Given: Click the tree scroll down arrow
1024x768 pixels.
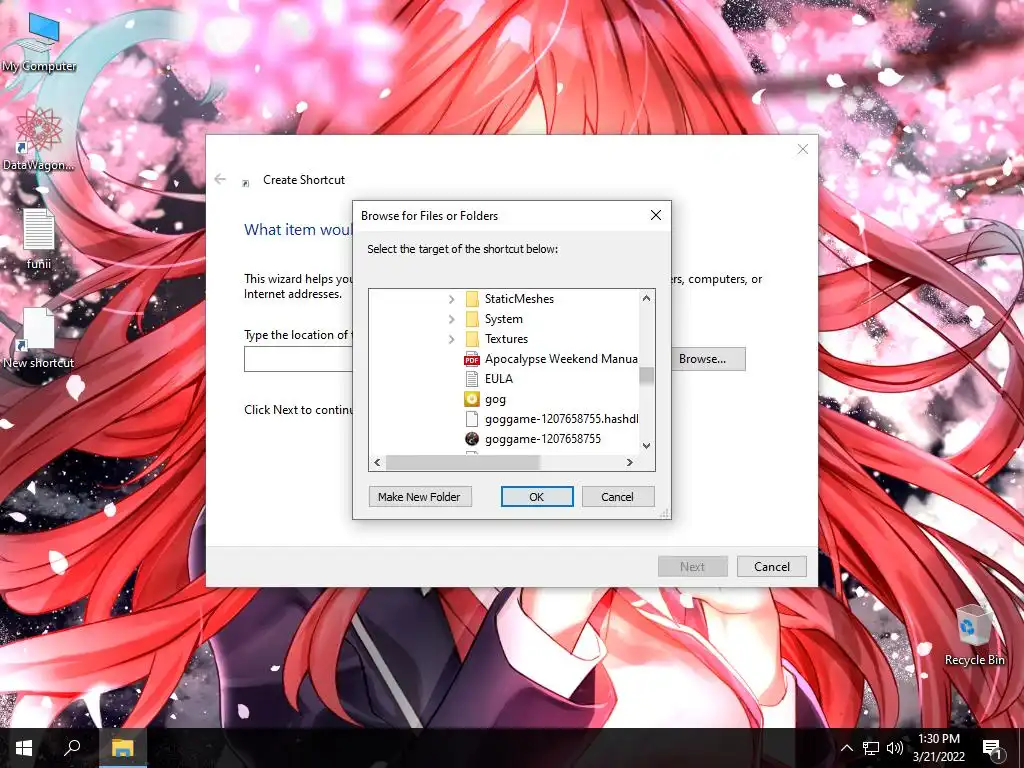Looking at the screenshot, I should click(647, 446).
